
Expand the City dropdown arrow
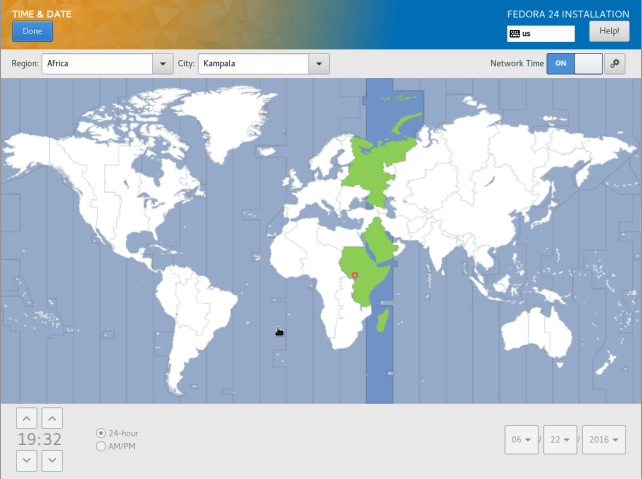[x=319, y=63]
